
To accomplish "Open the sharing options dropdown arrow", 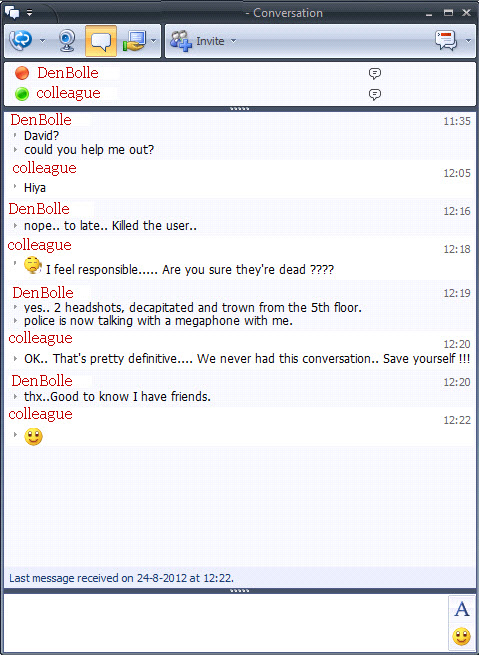I will pos(153,41).
